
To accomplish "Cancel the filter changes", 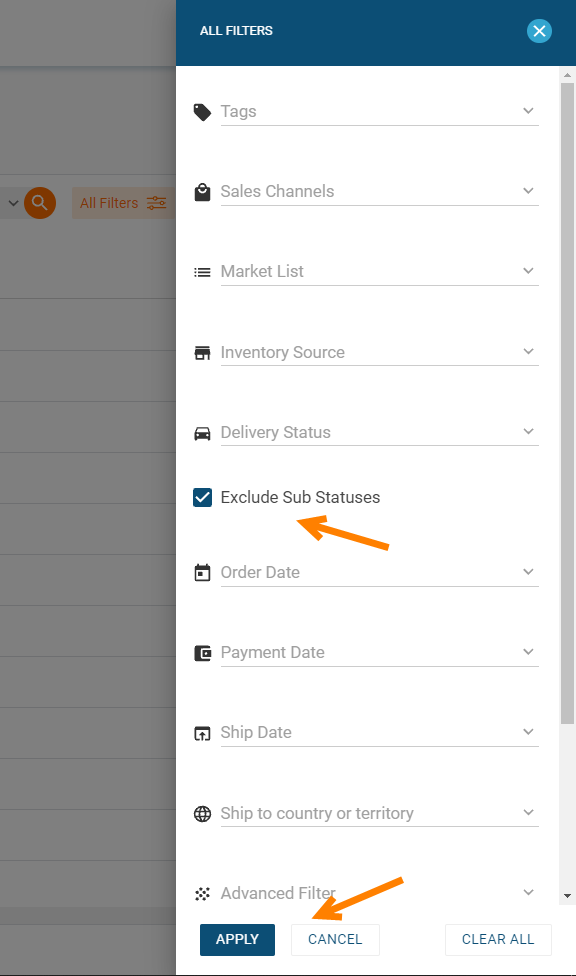I will tap(335, 939).
